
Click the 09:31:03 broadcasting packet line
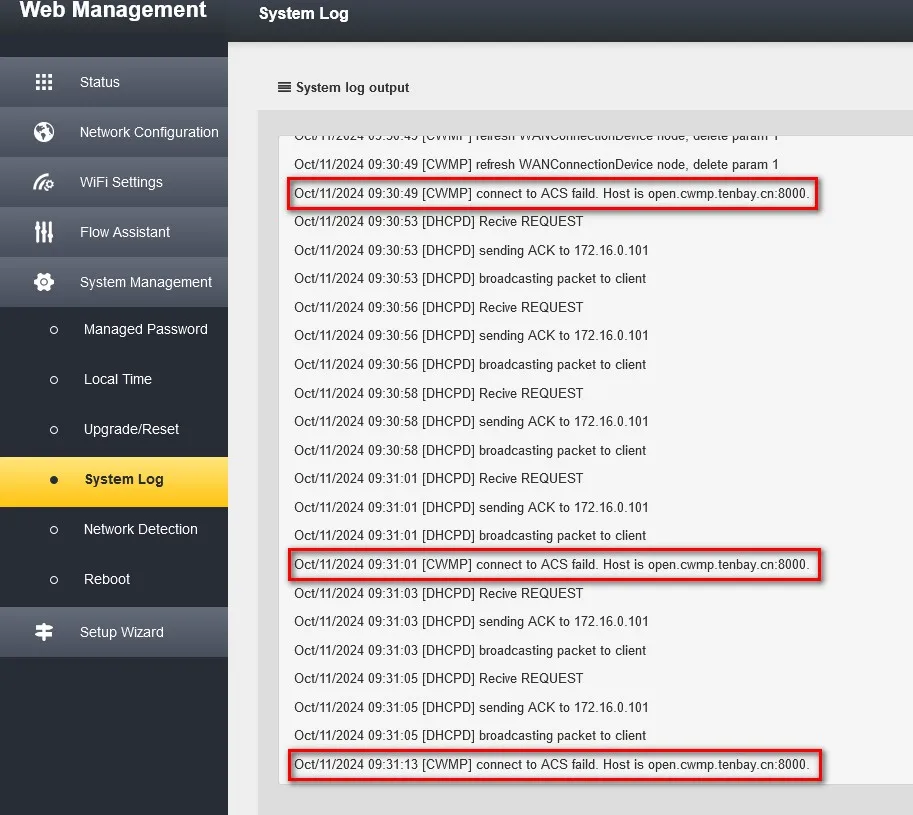click(x=470, y=650)
